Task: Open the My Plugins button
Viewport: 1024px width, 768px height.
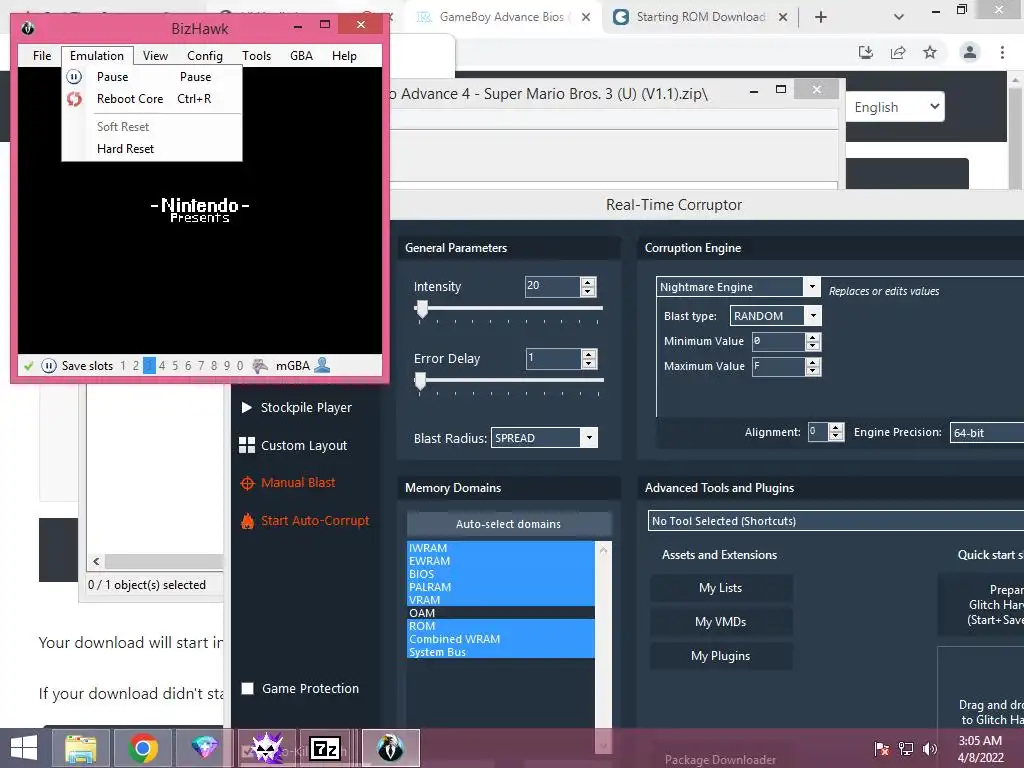Action: pyautogui.click(x=721, y=656)
